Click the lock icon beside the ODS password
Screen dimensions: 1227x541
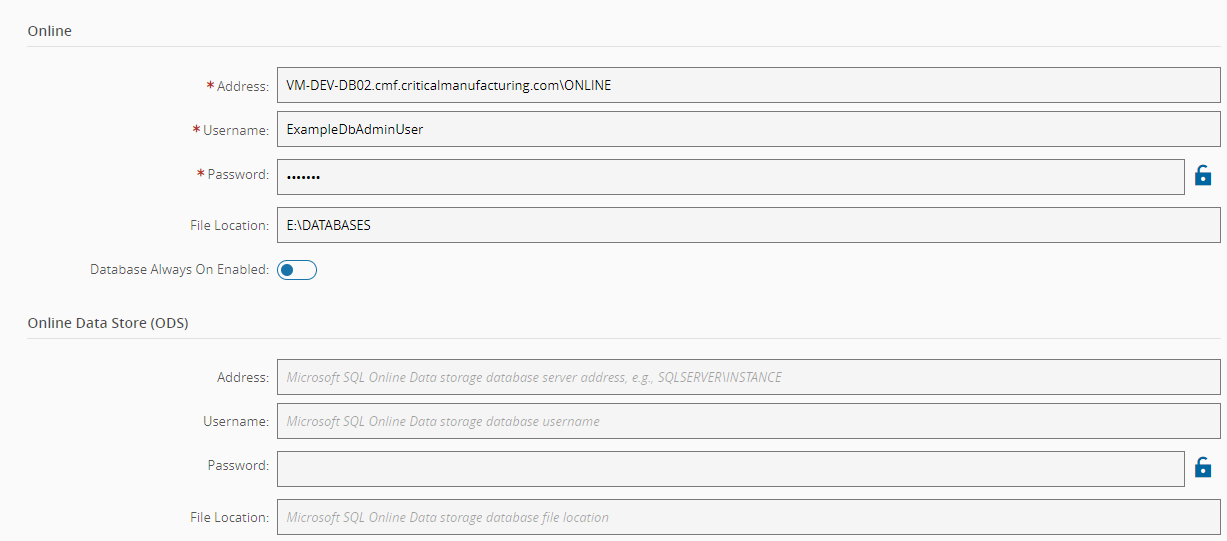[1203, 467]
